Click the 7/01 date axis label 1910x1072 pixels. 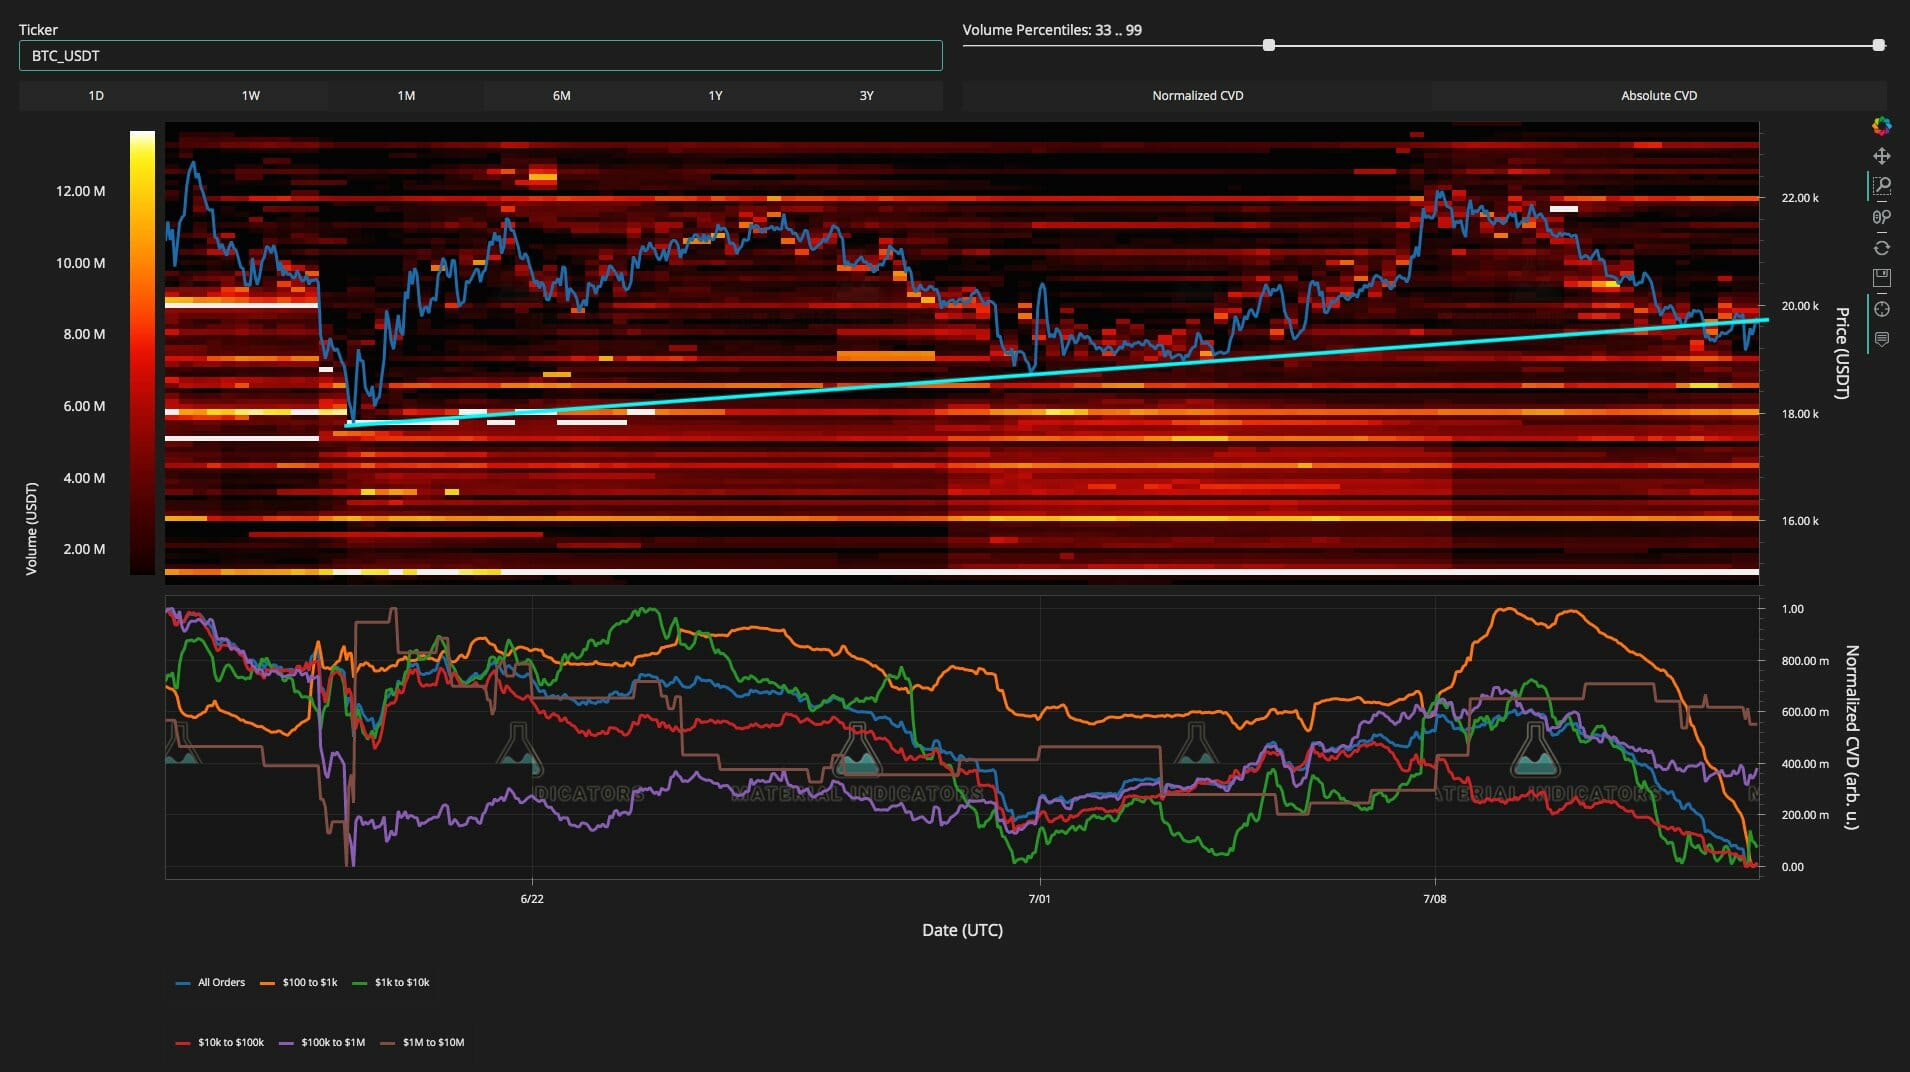[x=1040, y=899]
